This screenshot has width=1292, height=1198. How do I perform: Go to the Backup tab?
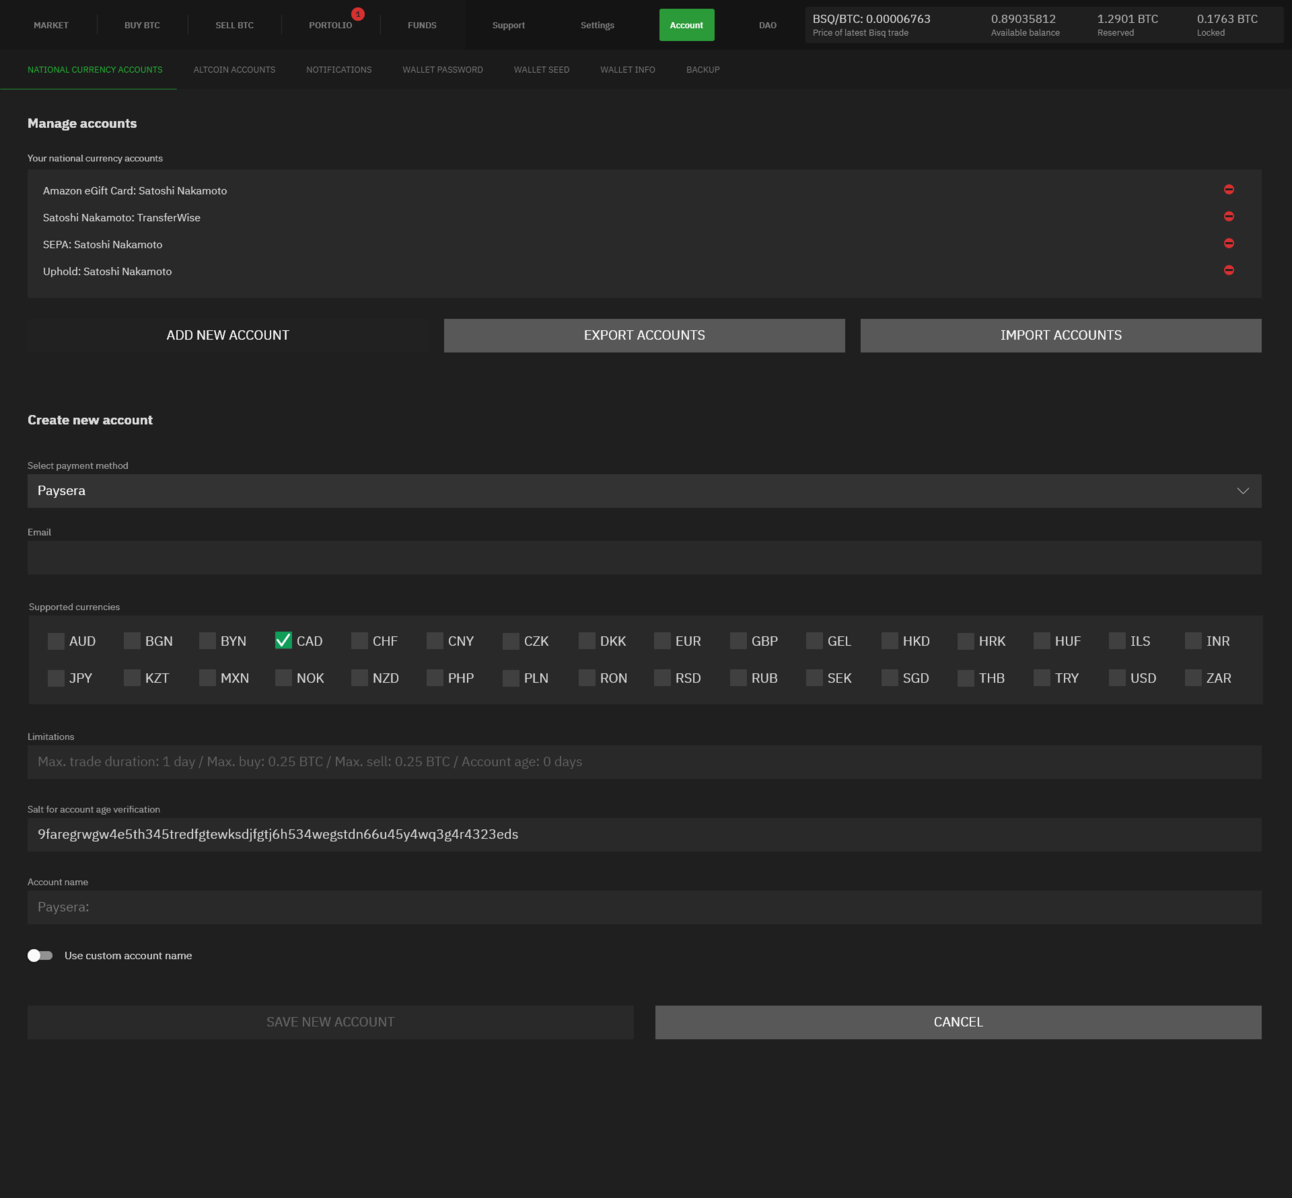click(702, 70)
